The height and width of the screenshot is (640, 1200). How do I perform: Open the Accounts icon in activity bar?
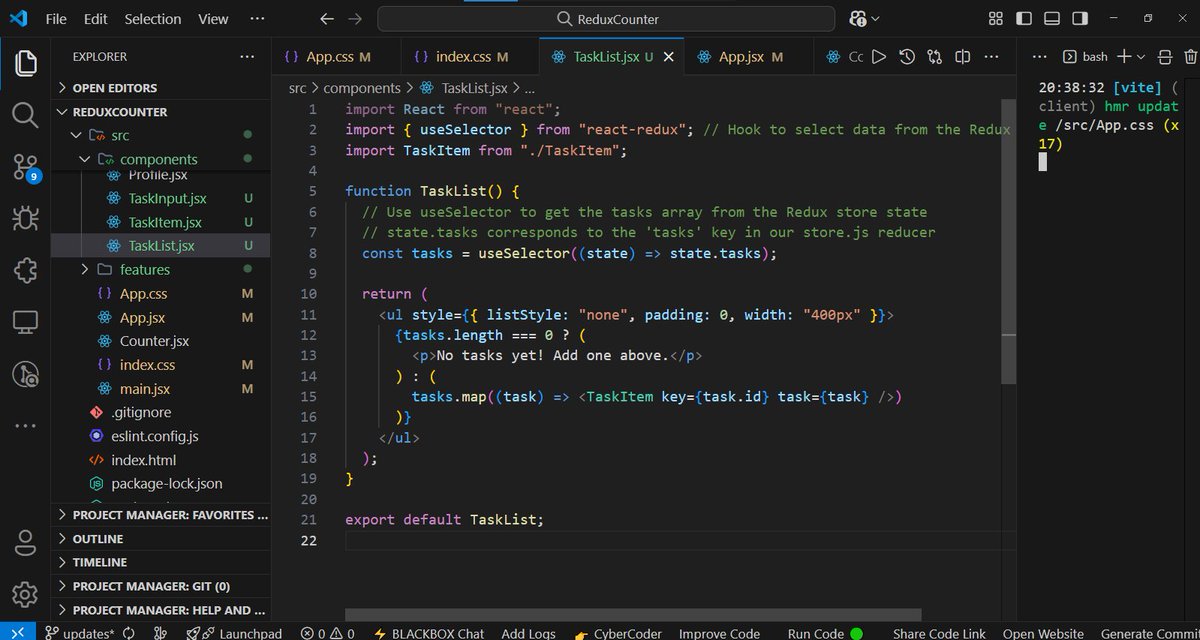point(25,543)
